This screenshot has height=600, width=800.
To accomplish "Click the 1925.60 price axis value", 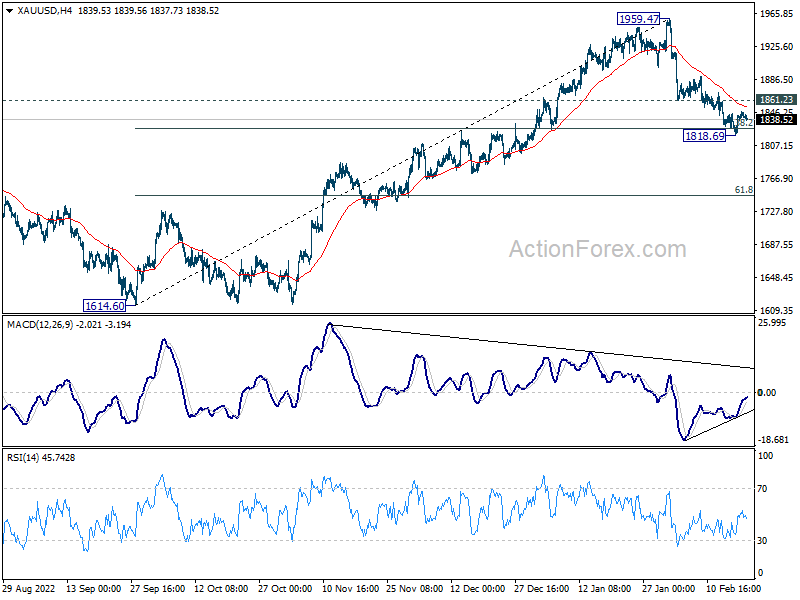I will coord(777,46).
